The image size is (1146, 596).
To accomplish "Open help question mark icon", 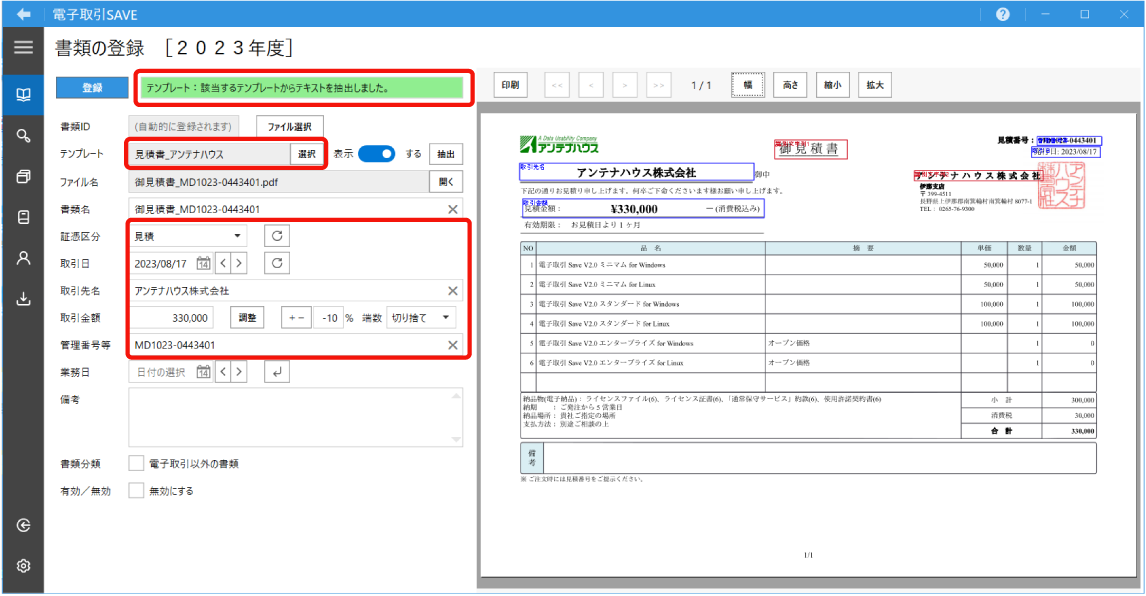I will tap(1002, 14).
